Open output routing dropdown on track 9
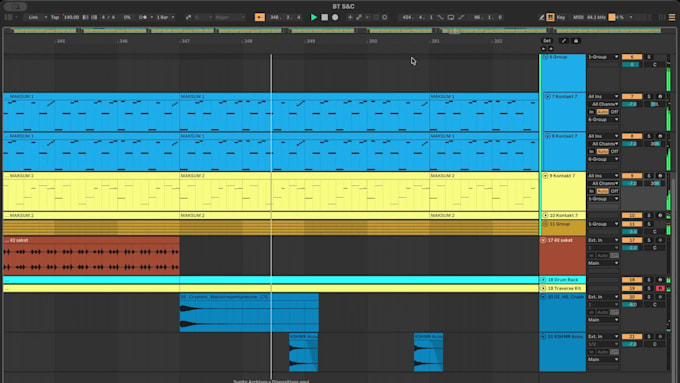This screenshot has width=680, height=383. point(603,199)
